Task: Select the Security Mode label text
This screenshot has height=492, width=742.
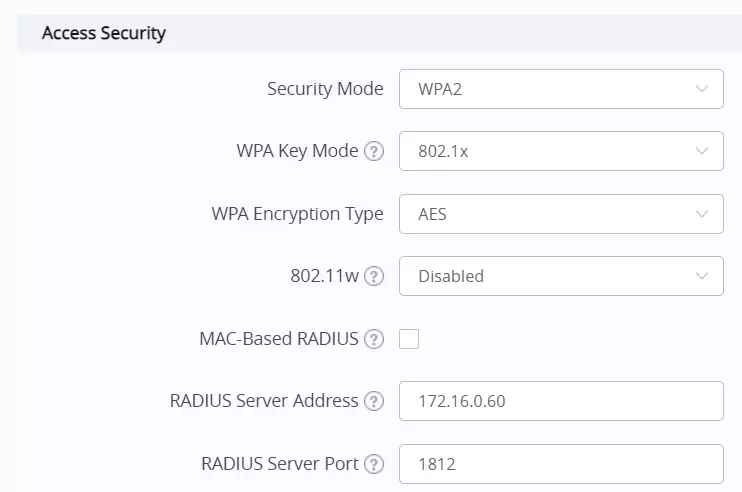Action: [325, 89]
